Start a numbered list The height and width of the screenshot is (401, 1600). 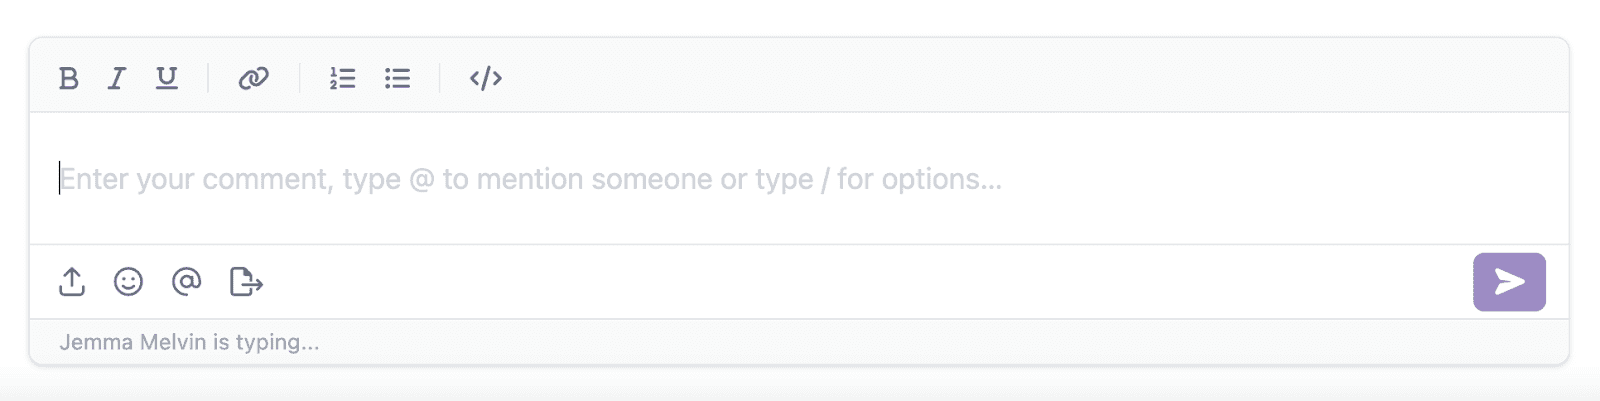coord(343,78)
